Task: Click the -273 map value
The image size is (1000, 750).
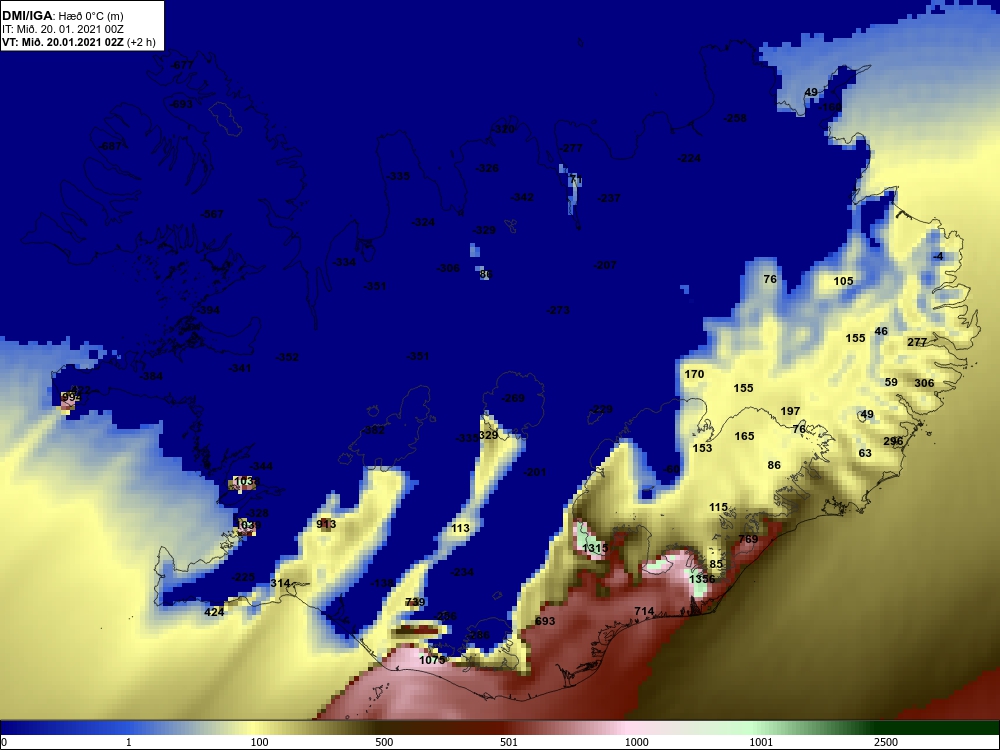Action: 558,310
